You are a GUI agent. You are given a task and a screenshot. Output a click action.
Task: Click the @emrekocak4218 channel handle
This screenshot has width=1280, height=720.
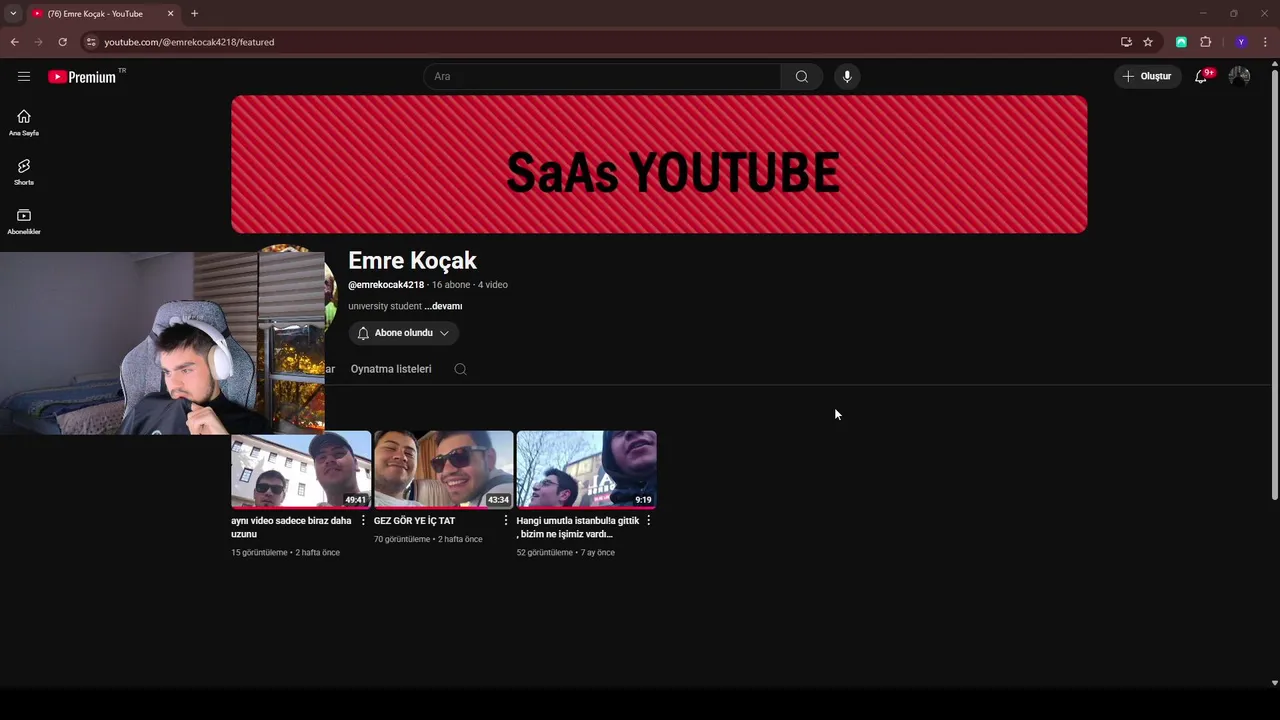[386, 285]
